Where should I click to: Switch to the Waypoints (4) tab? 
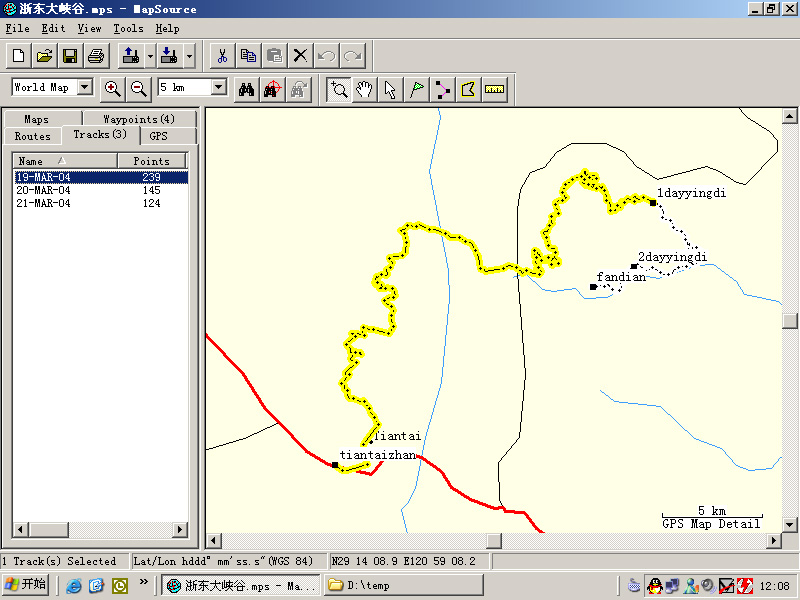coord(138,119)
